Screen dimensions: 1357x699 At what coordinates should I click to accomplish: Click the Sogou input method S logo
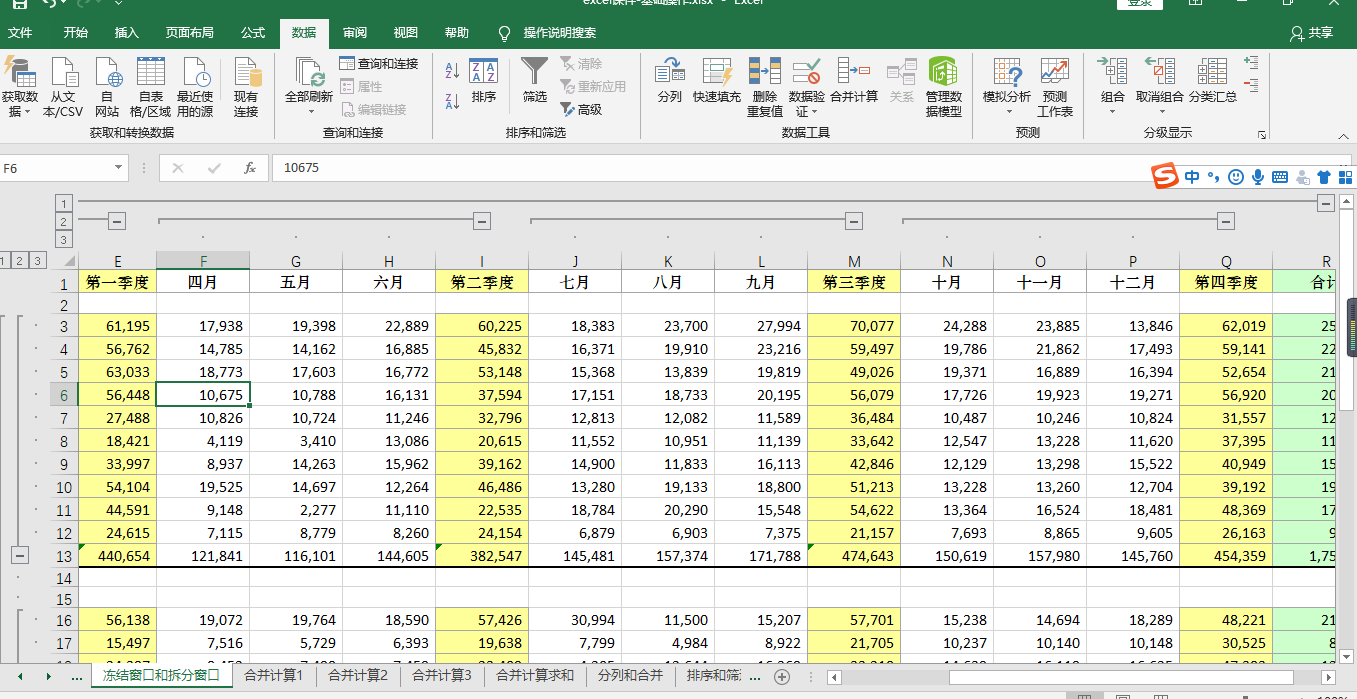1164,177
